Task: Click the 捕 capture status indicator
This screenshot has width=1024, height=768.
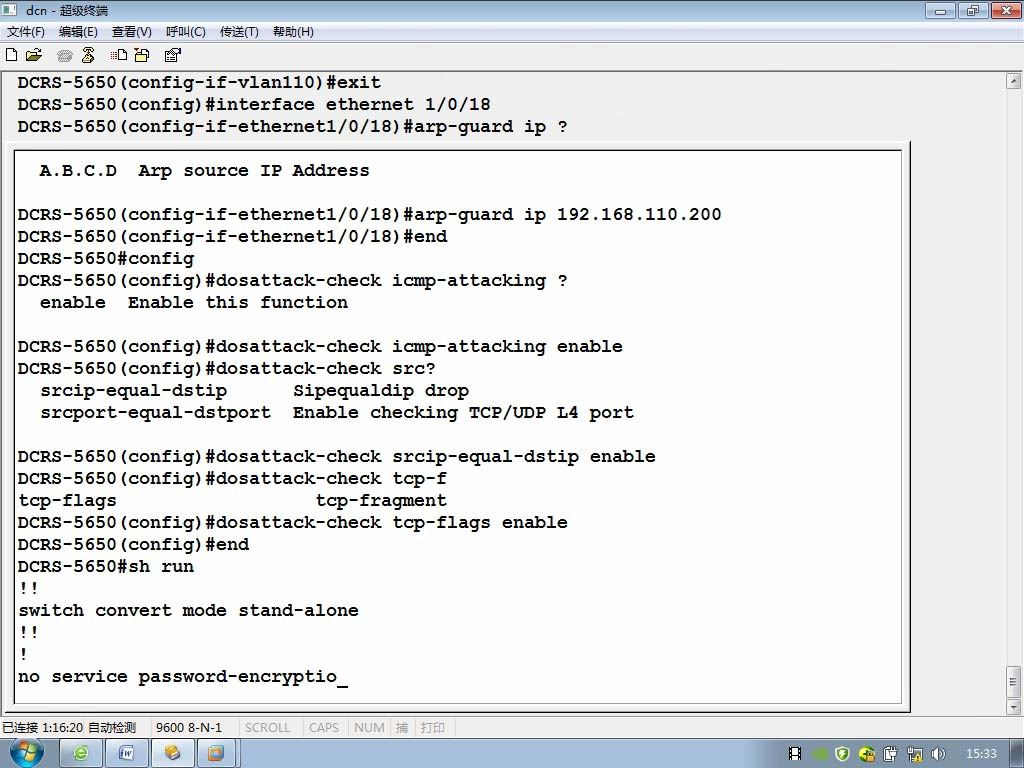Action: click(402, 728)
